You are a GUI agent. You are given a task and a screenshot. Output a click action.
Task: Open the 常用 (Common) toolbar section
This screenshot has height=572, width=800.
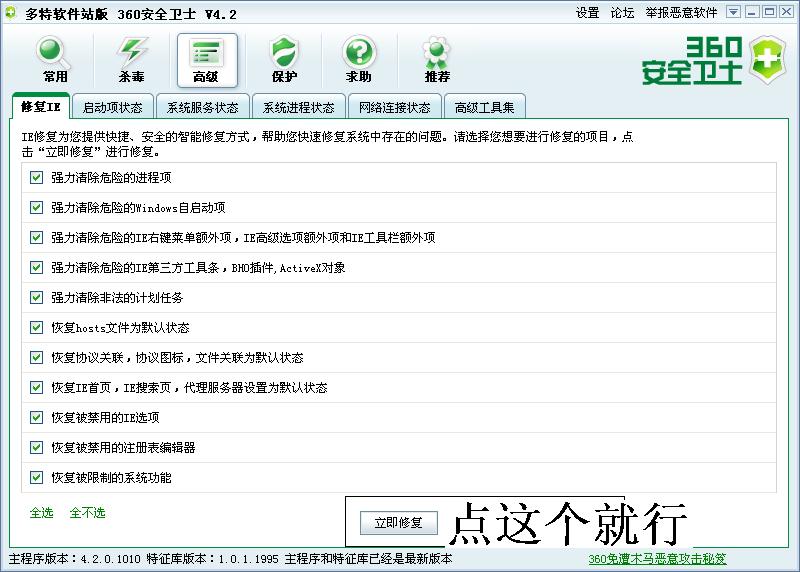[x=55, y=60]
